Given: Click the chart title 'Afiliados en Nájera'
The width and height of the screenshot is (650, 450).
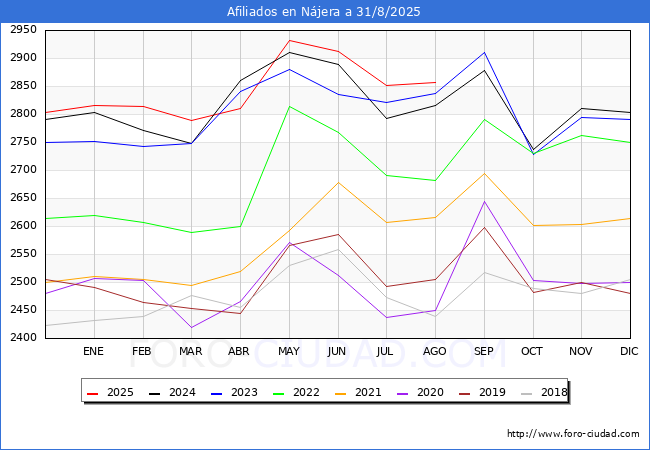Looking at the screenshot, I should pos(324,12).
